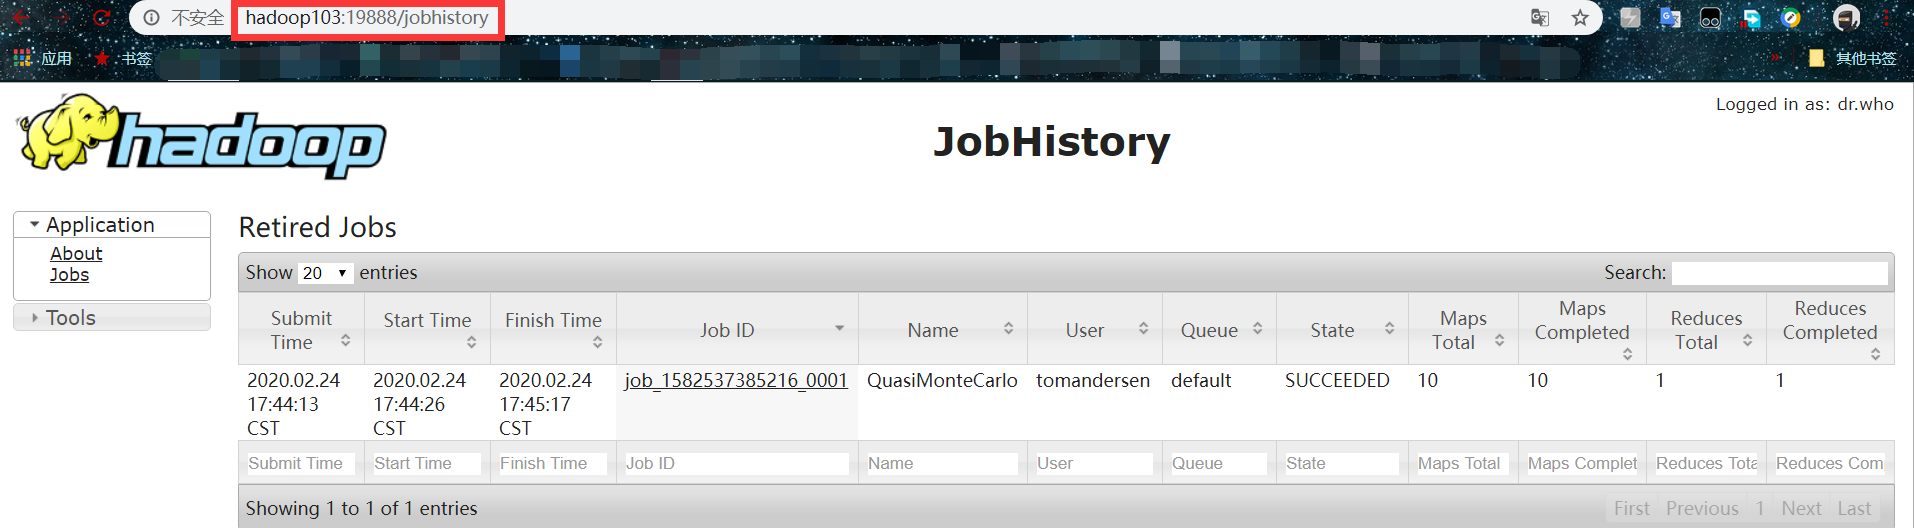
Task: Click the translate page icon in address bar
Action: [1540, 18]
